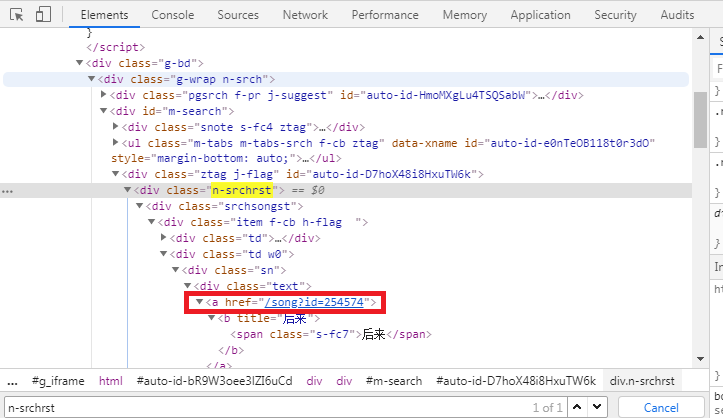723x418 pixels.
Task: Follow the /song?id=254574 link
Action: [317, 302]
